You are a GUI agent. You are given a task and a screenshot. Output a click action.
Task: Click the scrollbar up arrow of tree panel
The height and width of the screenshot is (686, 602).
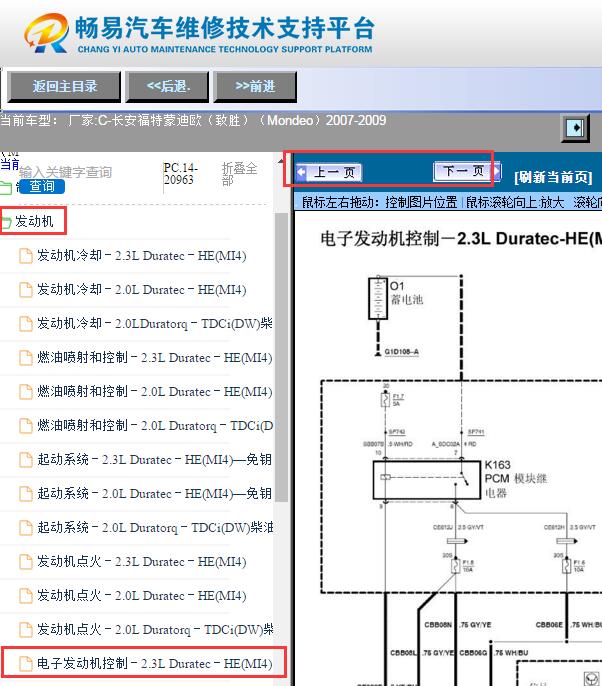[280, 161]
